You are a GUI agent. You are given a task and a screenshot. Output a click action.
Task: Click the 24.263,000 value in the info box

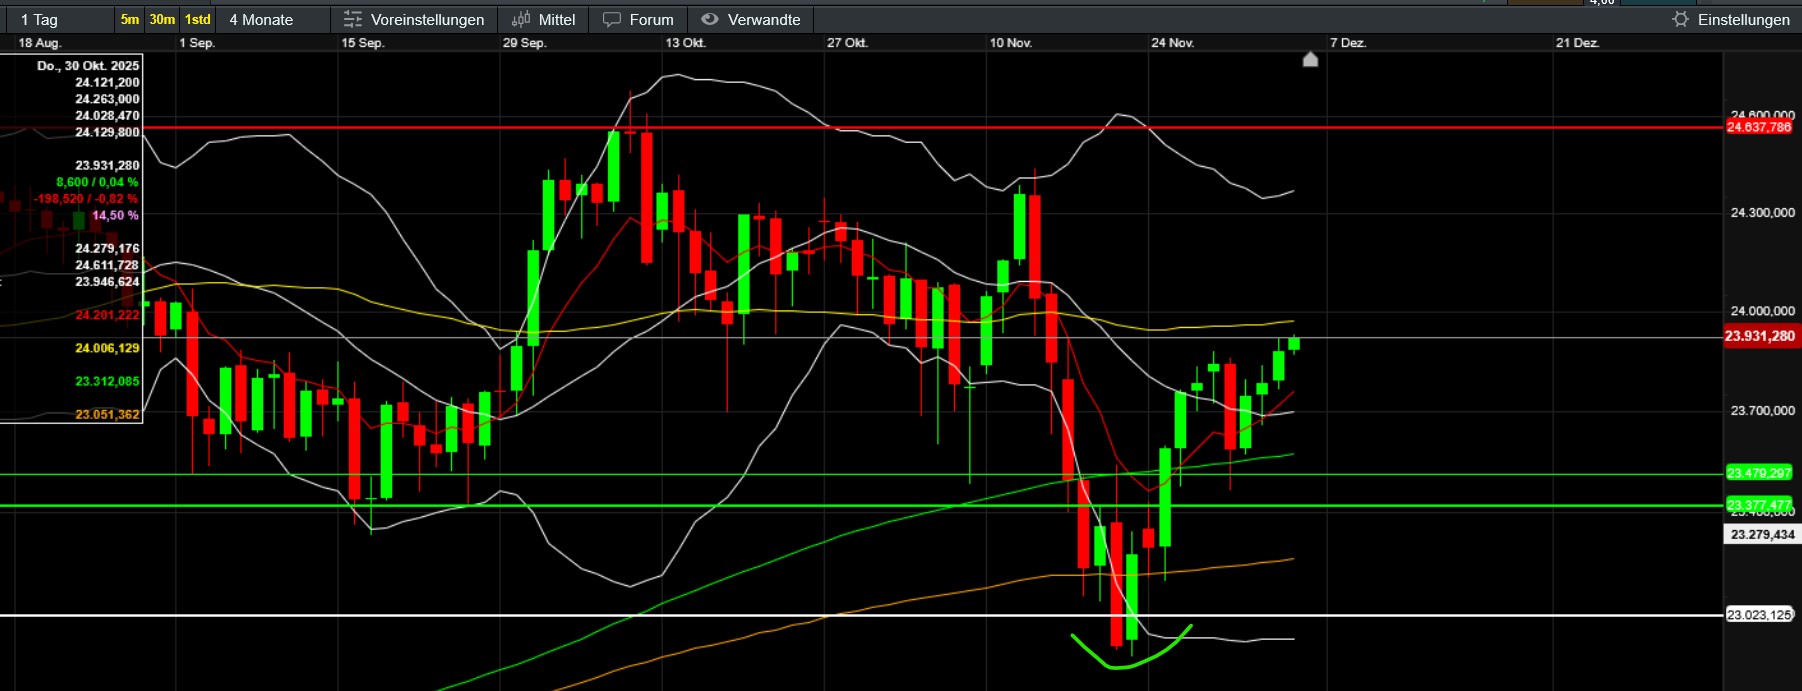click(x=107, y=99)
